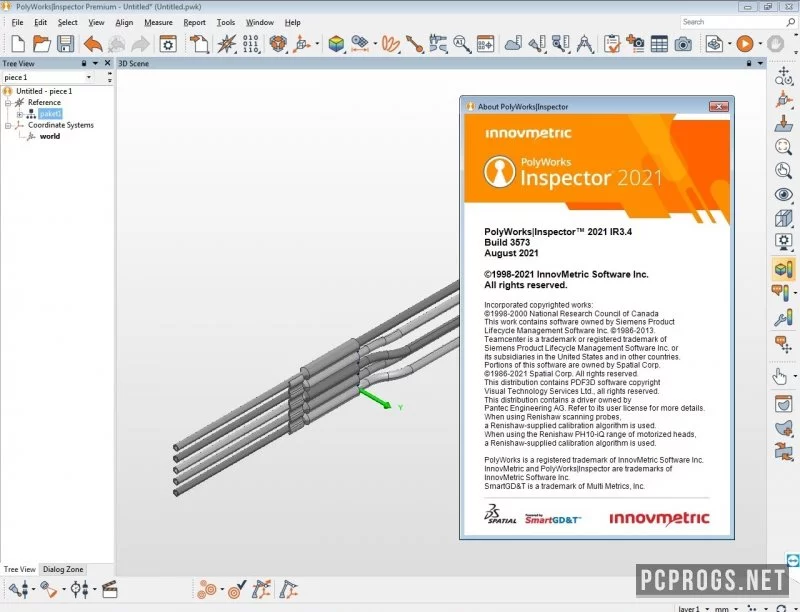800x612 pixels.
Task: Click the drafting compass tool icon
Action: point(585,44)
